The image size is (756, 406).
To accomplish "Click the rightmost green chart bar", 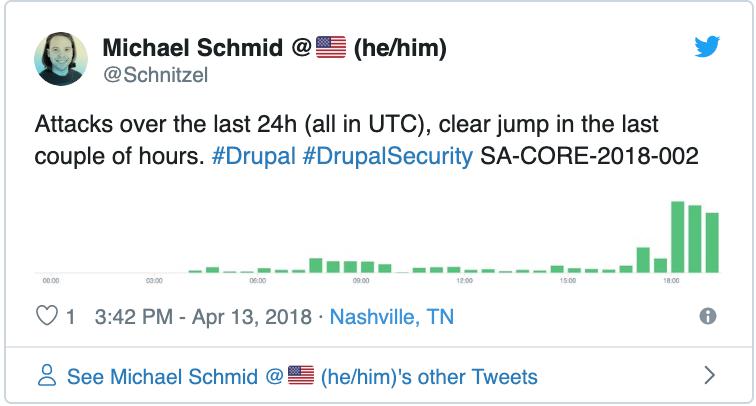I will [x=712, y=243].
